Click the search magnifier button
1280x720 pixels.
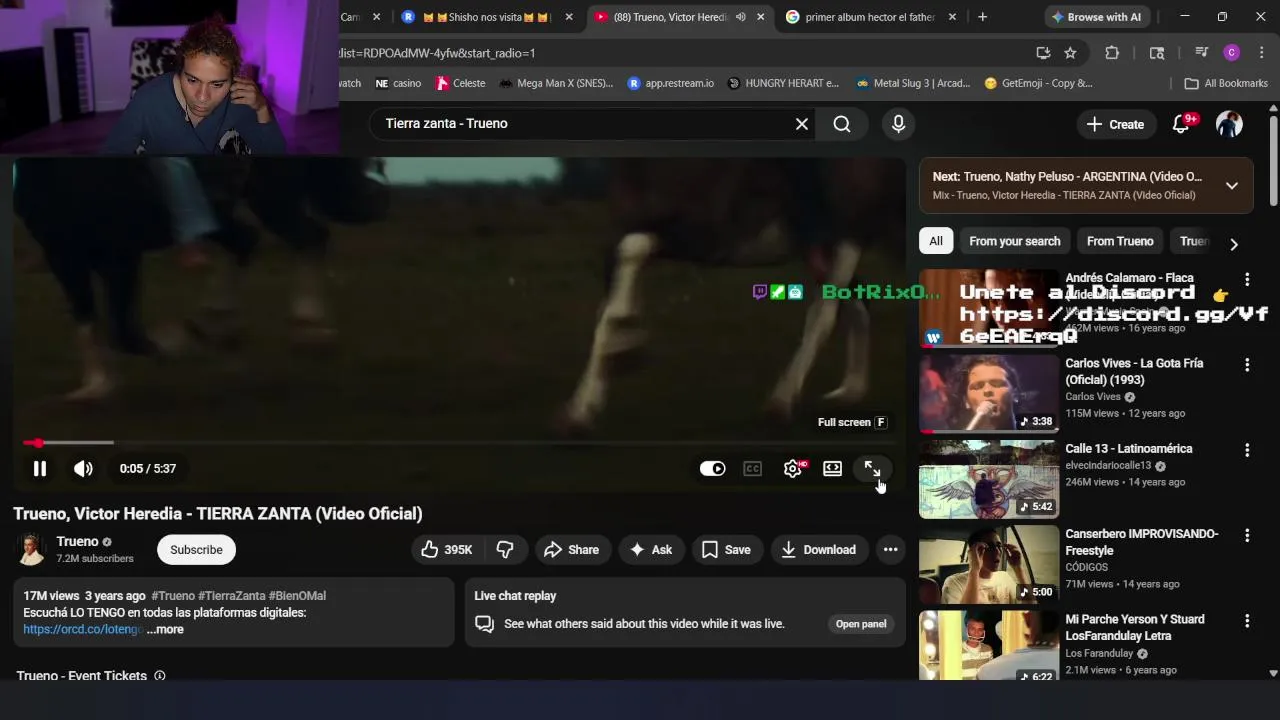[x=842, y=123]
